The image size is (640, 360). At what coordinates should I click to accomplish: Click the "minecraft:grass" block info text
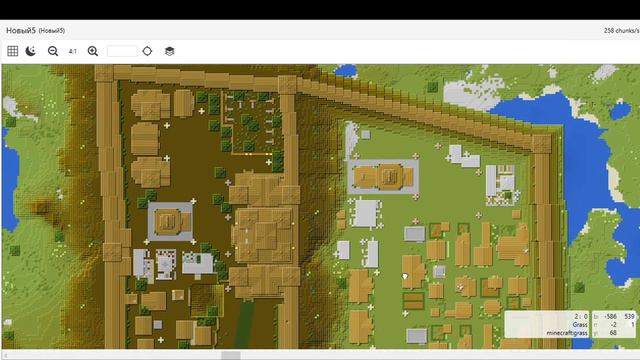tap(567, 333)
